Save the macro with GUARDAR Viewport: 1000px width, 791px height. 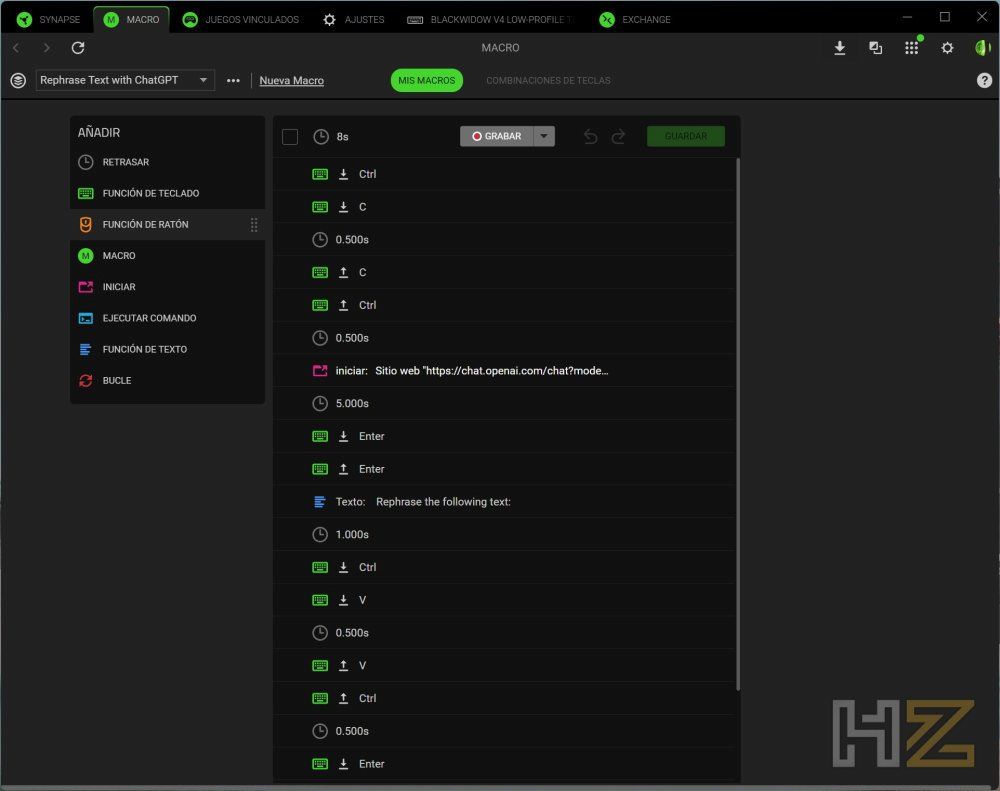(x=685, y=136)
